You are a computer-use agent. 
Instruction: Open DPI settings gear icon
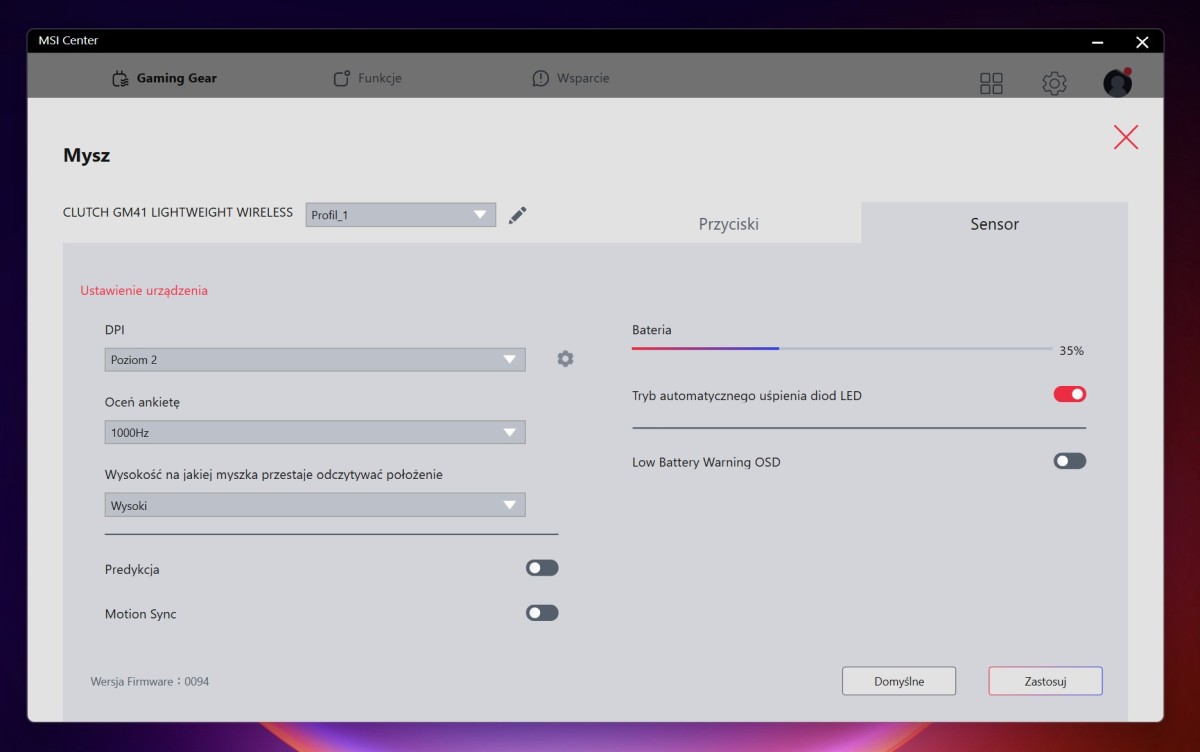pos(565,359)
